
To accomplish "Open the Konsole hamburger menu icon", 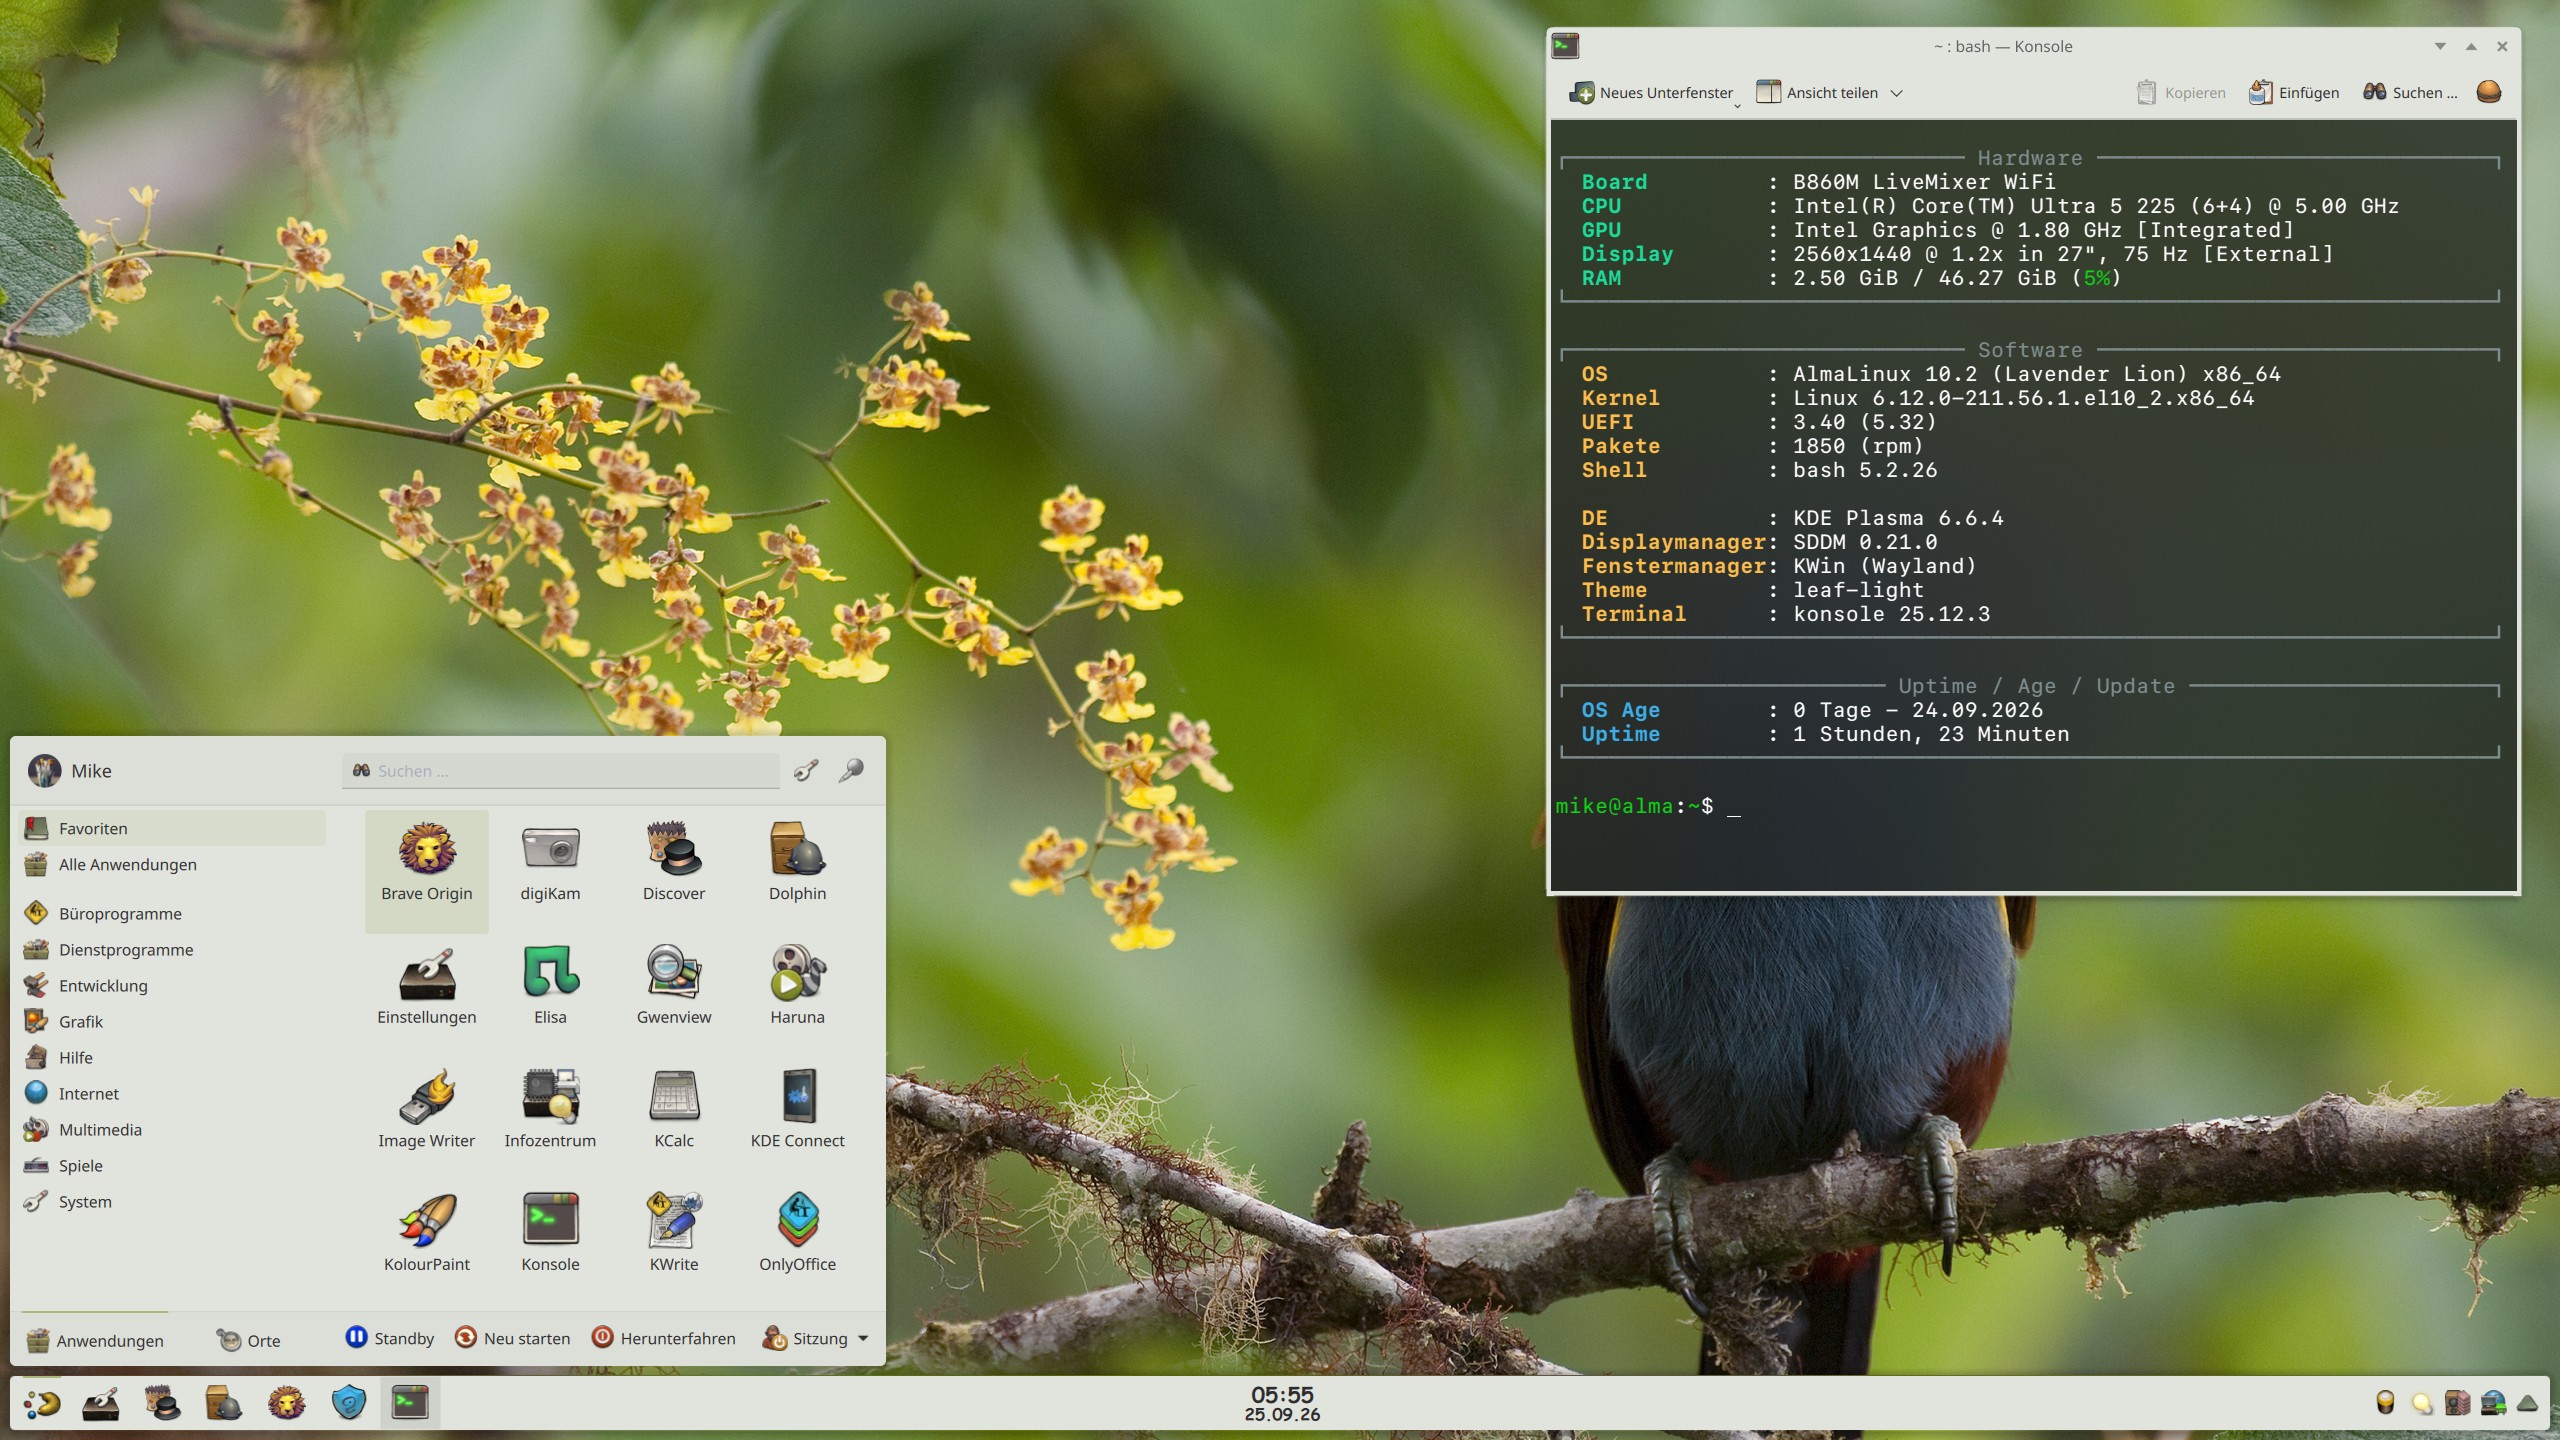I will (x=2489, y=92).
